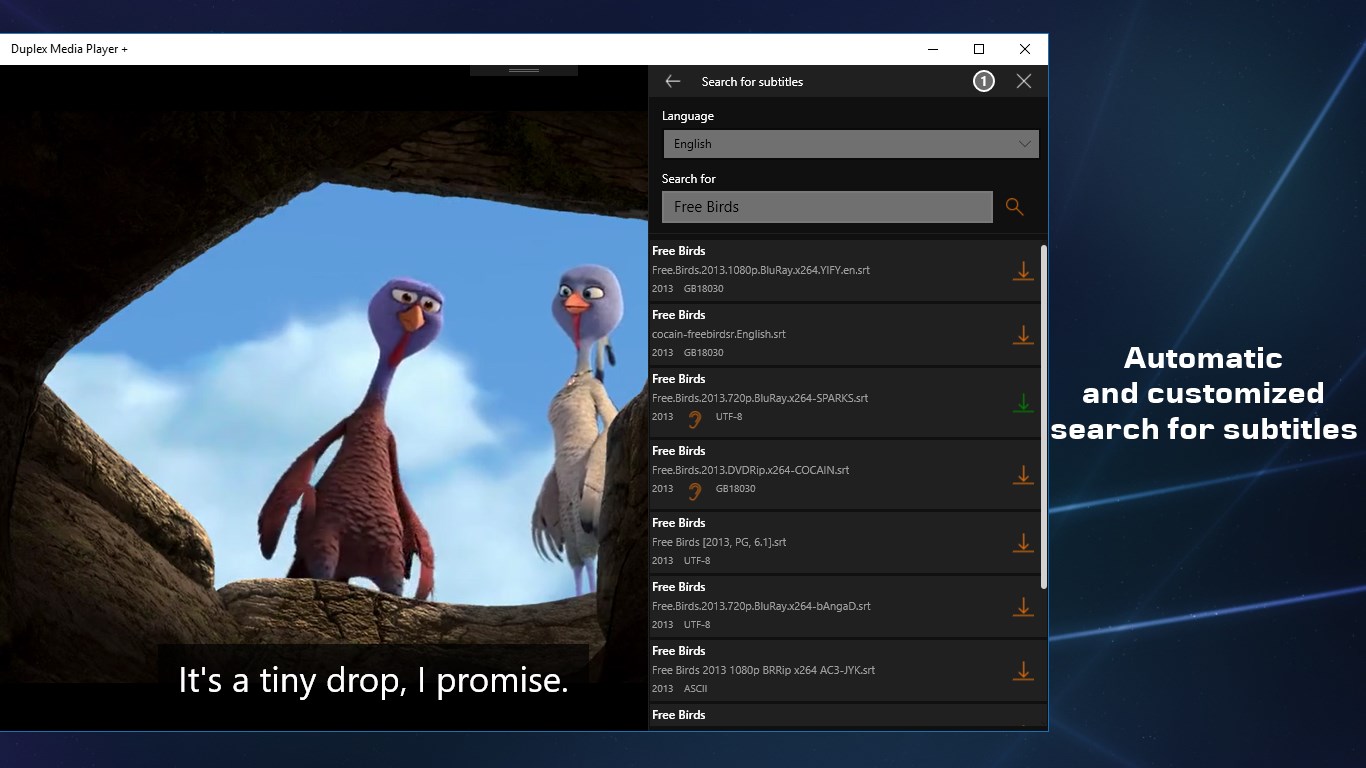Select the cocain-freebirdsr.English.srt filename
Screen dimensions: 1366x768
[719, 334]
